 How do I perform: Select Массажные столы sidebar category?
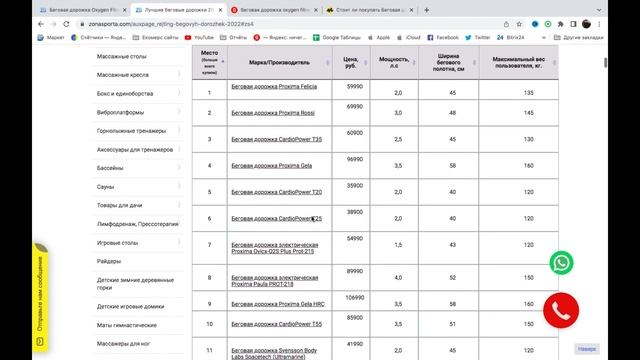(122, 56)
